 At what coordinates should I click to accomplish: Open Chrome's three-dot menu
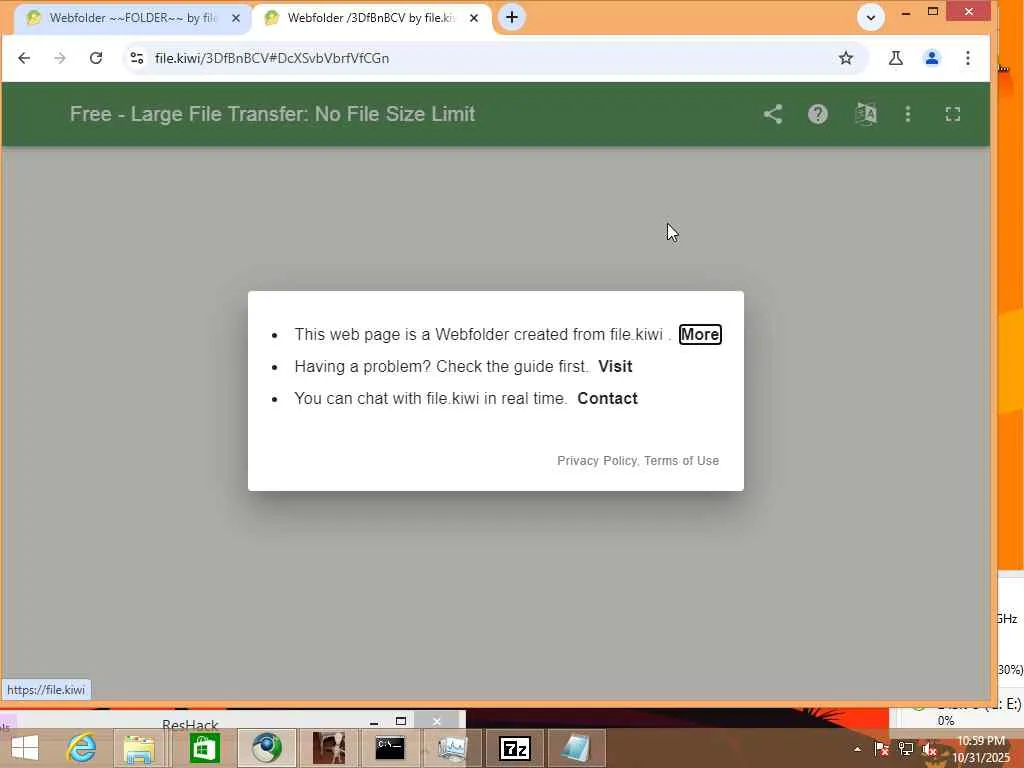click(968, 58)
